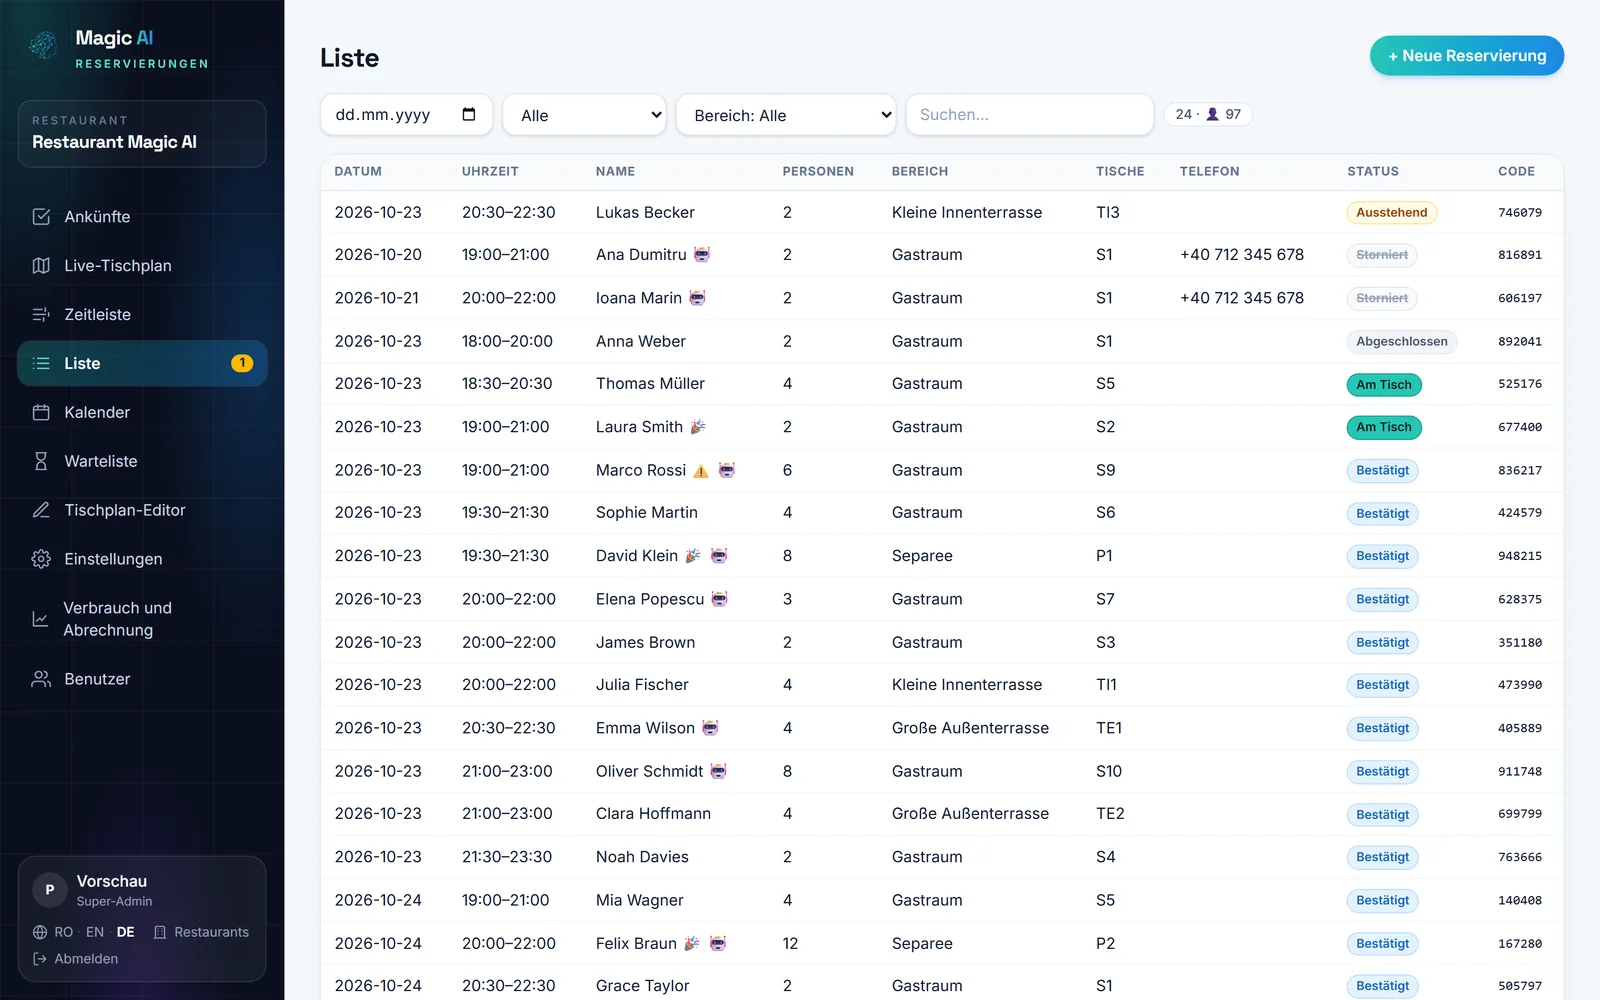Click the Suchen search field
The height and width of the screenshot is (1000, 1600).
1030,115
